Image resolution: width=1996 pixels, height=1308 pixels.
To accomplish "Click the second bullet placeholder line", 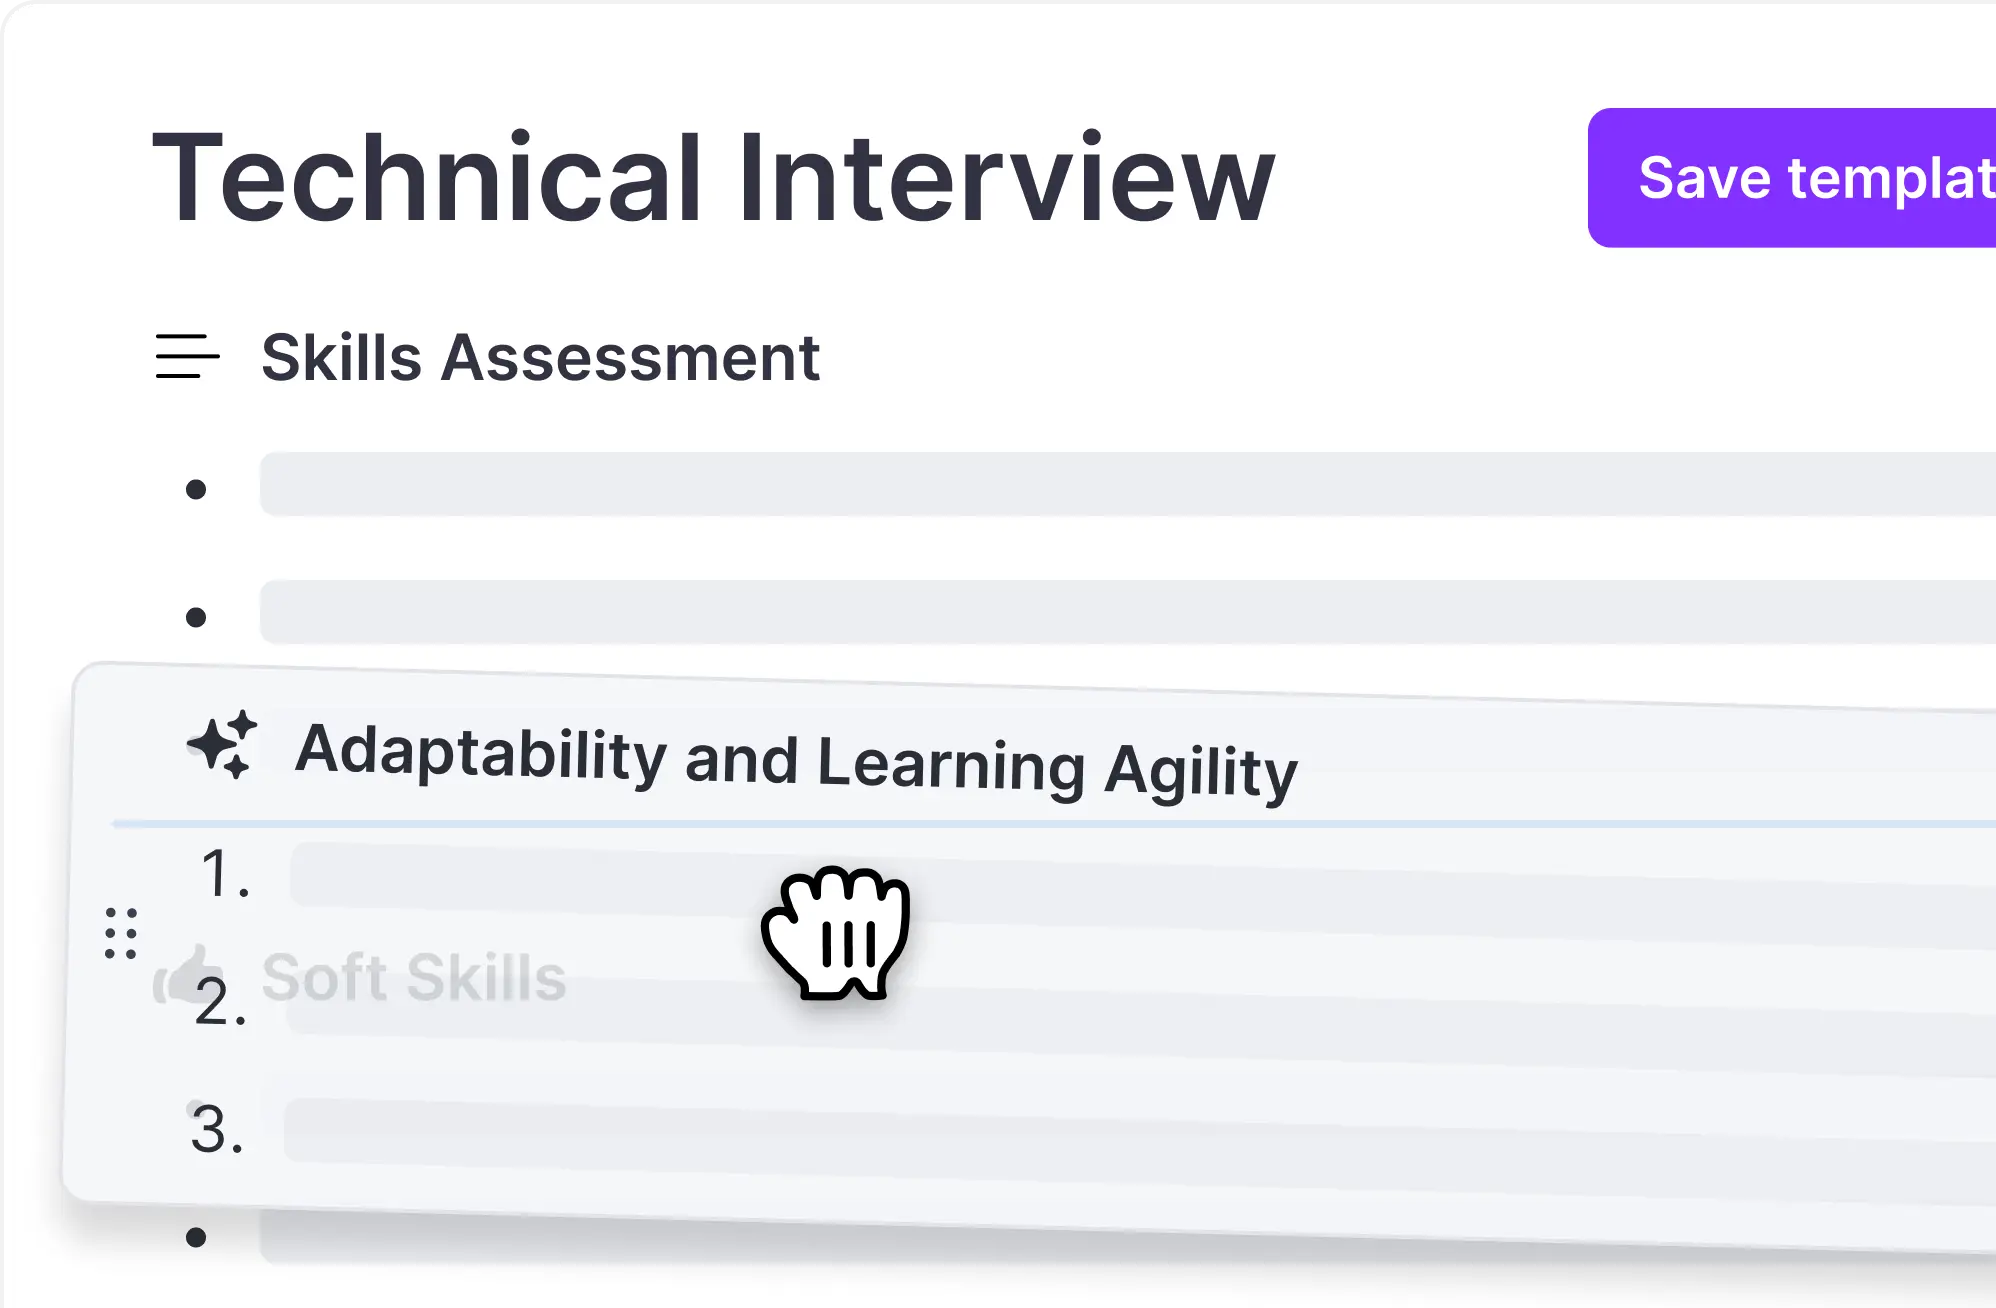I will (x=1128, y=612).
